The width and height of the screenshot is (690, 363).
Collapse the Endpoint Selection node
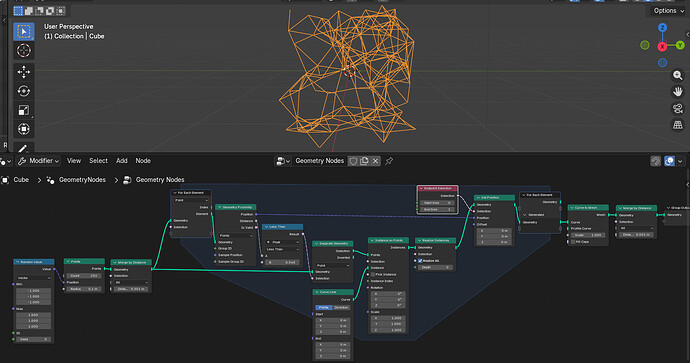tap(421, 188)
